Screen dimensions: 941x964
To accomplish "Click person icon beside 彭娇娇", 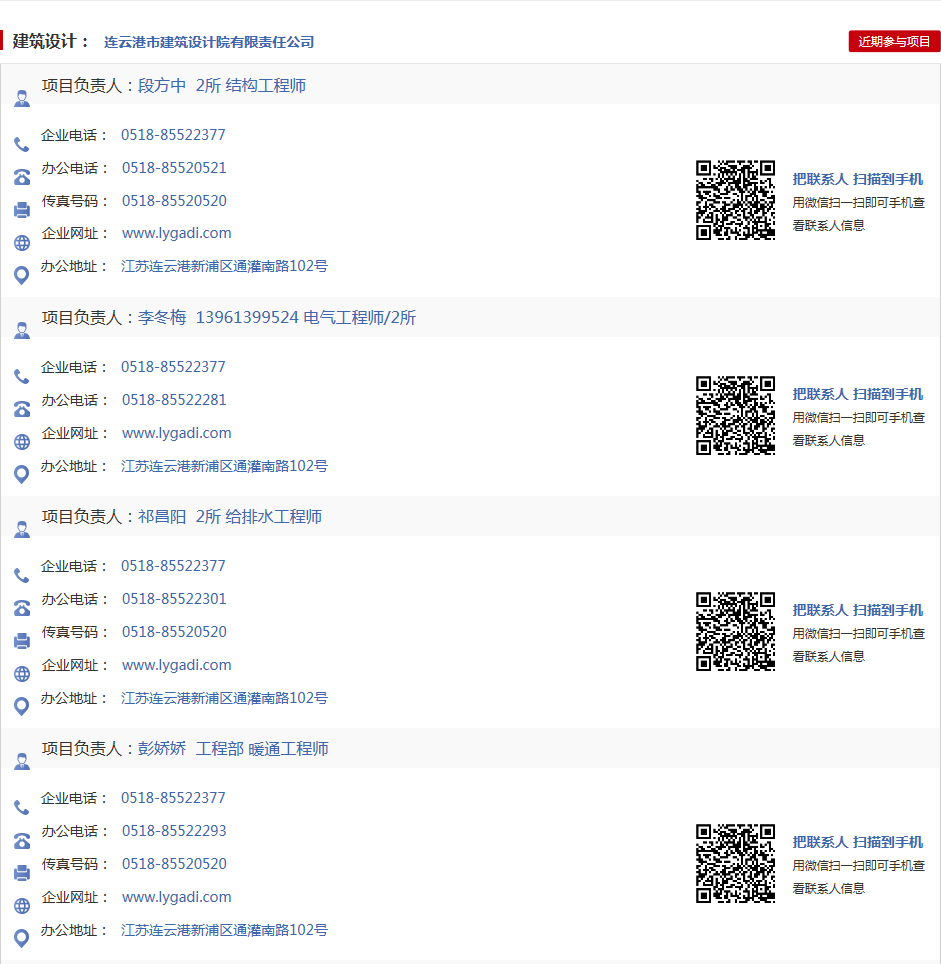I will pos(22,761).
